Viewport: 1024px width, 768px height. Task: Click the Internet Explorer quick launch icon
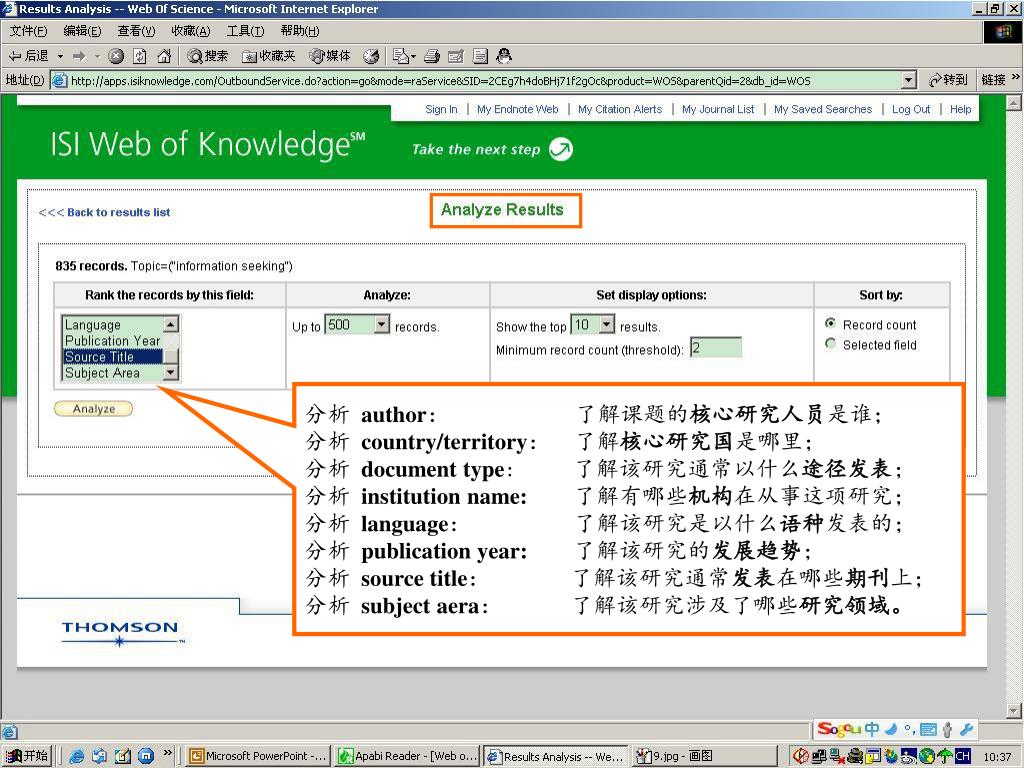coord(77,756)
